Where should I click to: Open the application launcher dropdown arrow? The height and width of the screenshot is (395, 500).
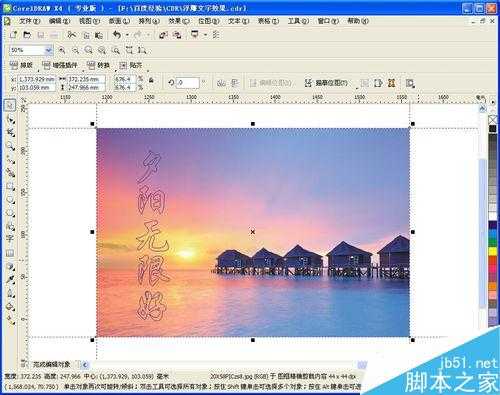205,35
